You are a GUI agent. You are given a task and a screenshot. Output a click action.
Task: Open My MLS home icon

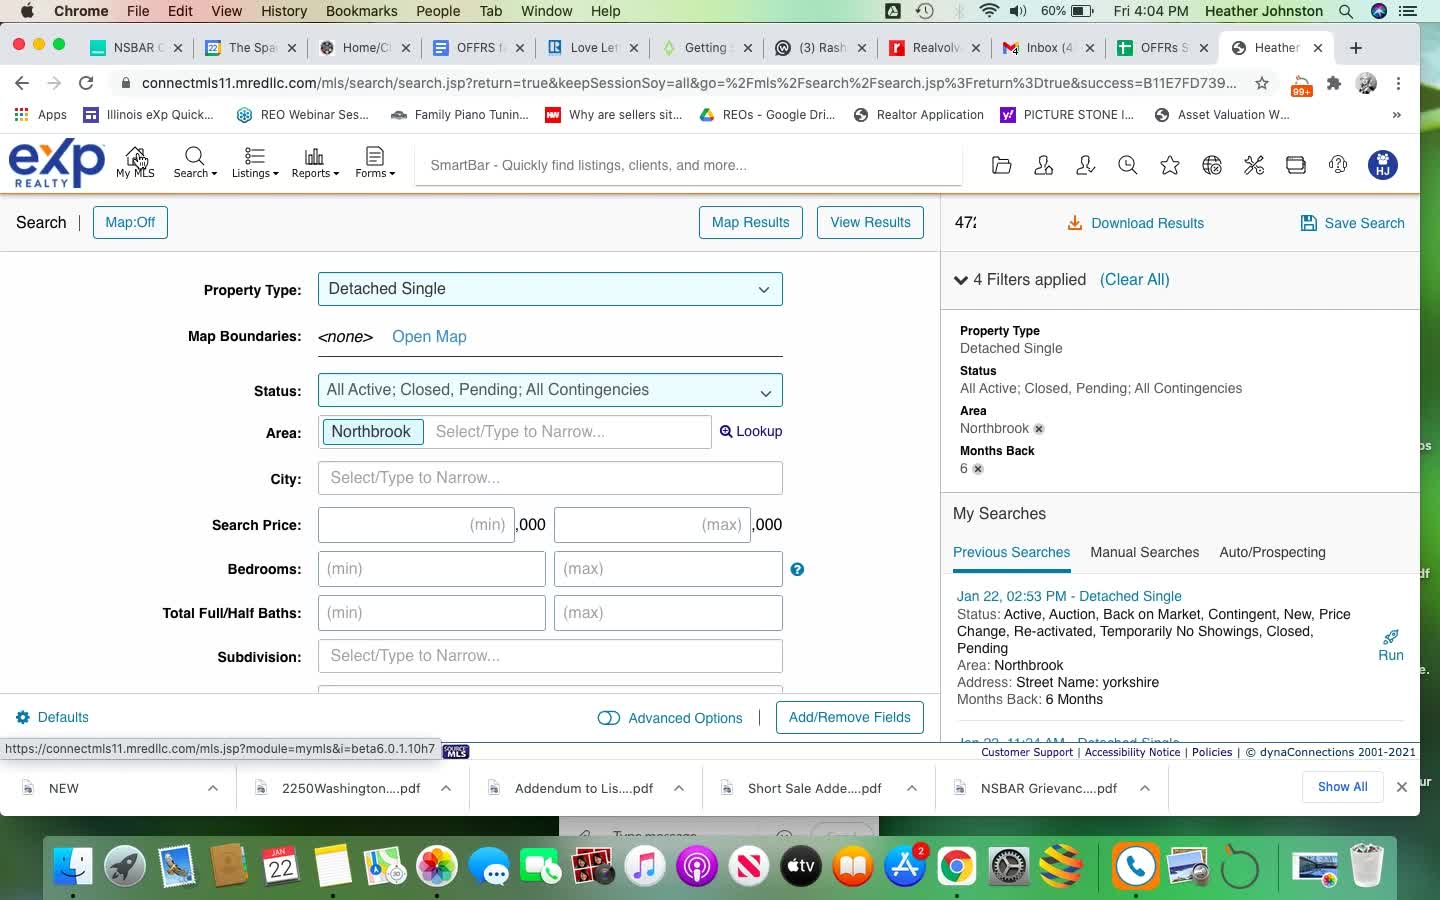(135, 162)
